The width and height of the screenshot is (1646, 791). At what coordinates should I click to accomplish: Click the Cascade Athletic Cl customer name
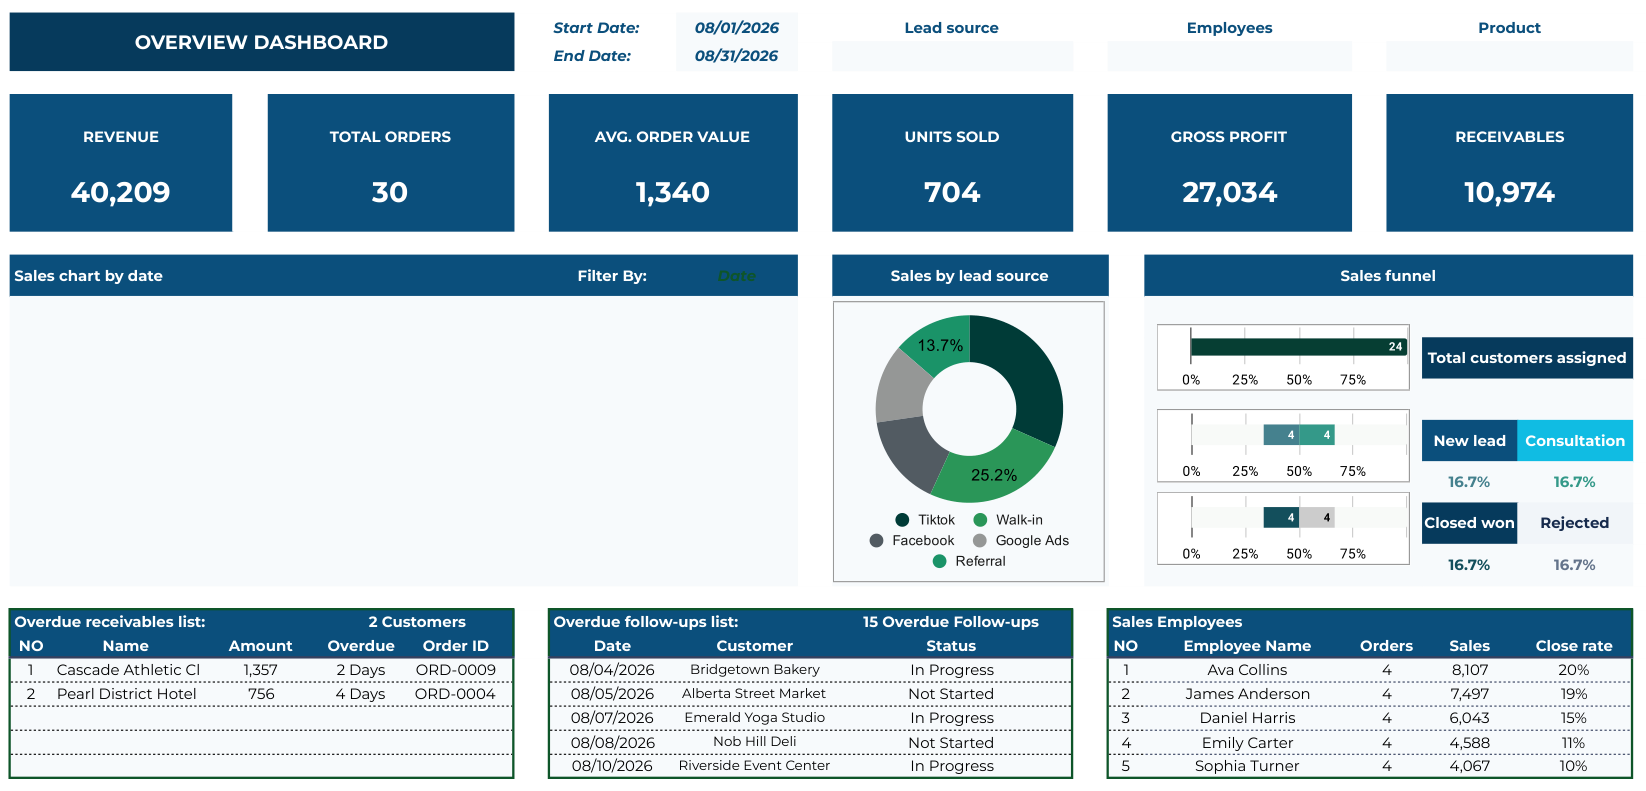[129, 670]
